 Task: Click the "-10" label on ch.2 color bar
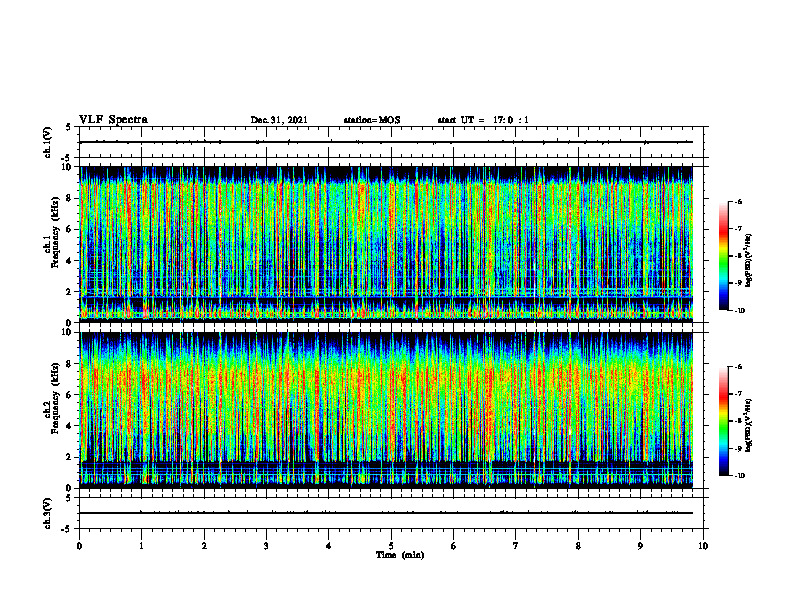point(739,476)
